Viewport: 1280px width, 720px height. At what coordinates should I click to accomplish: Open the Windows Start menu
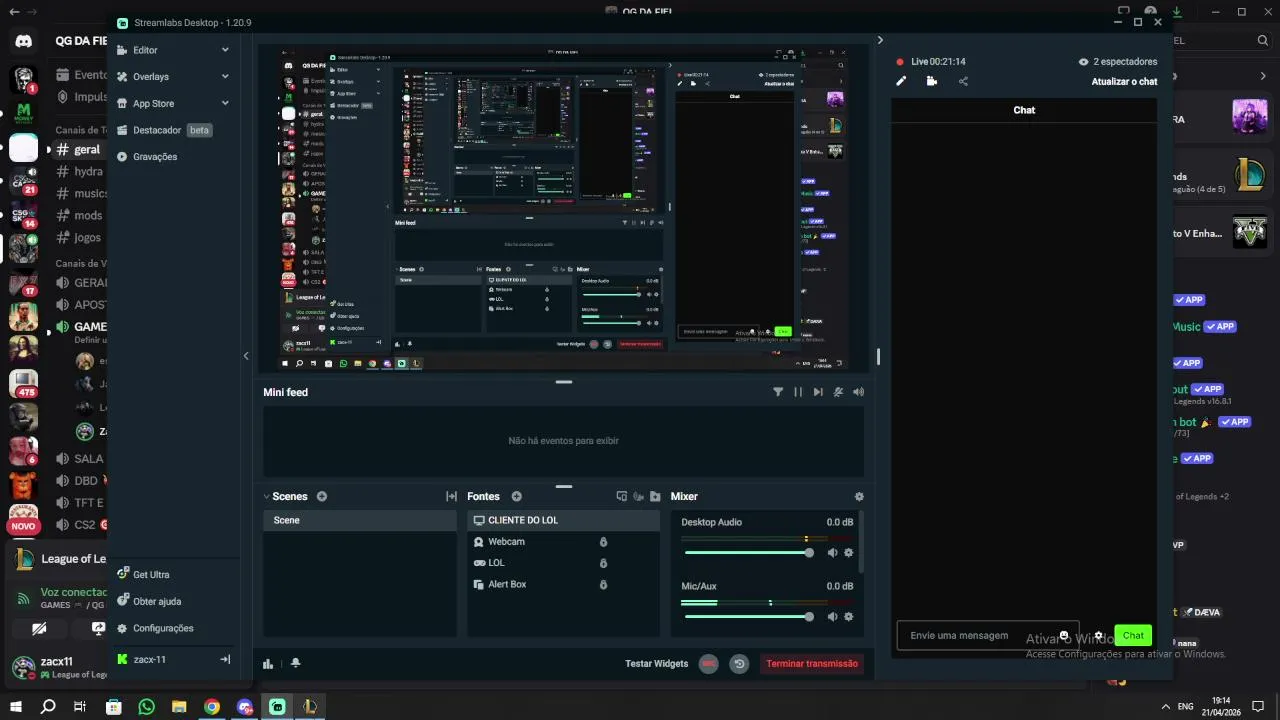(x=15, y=707)
